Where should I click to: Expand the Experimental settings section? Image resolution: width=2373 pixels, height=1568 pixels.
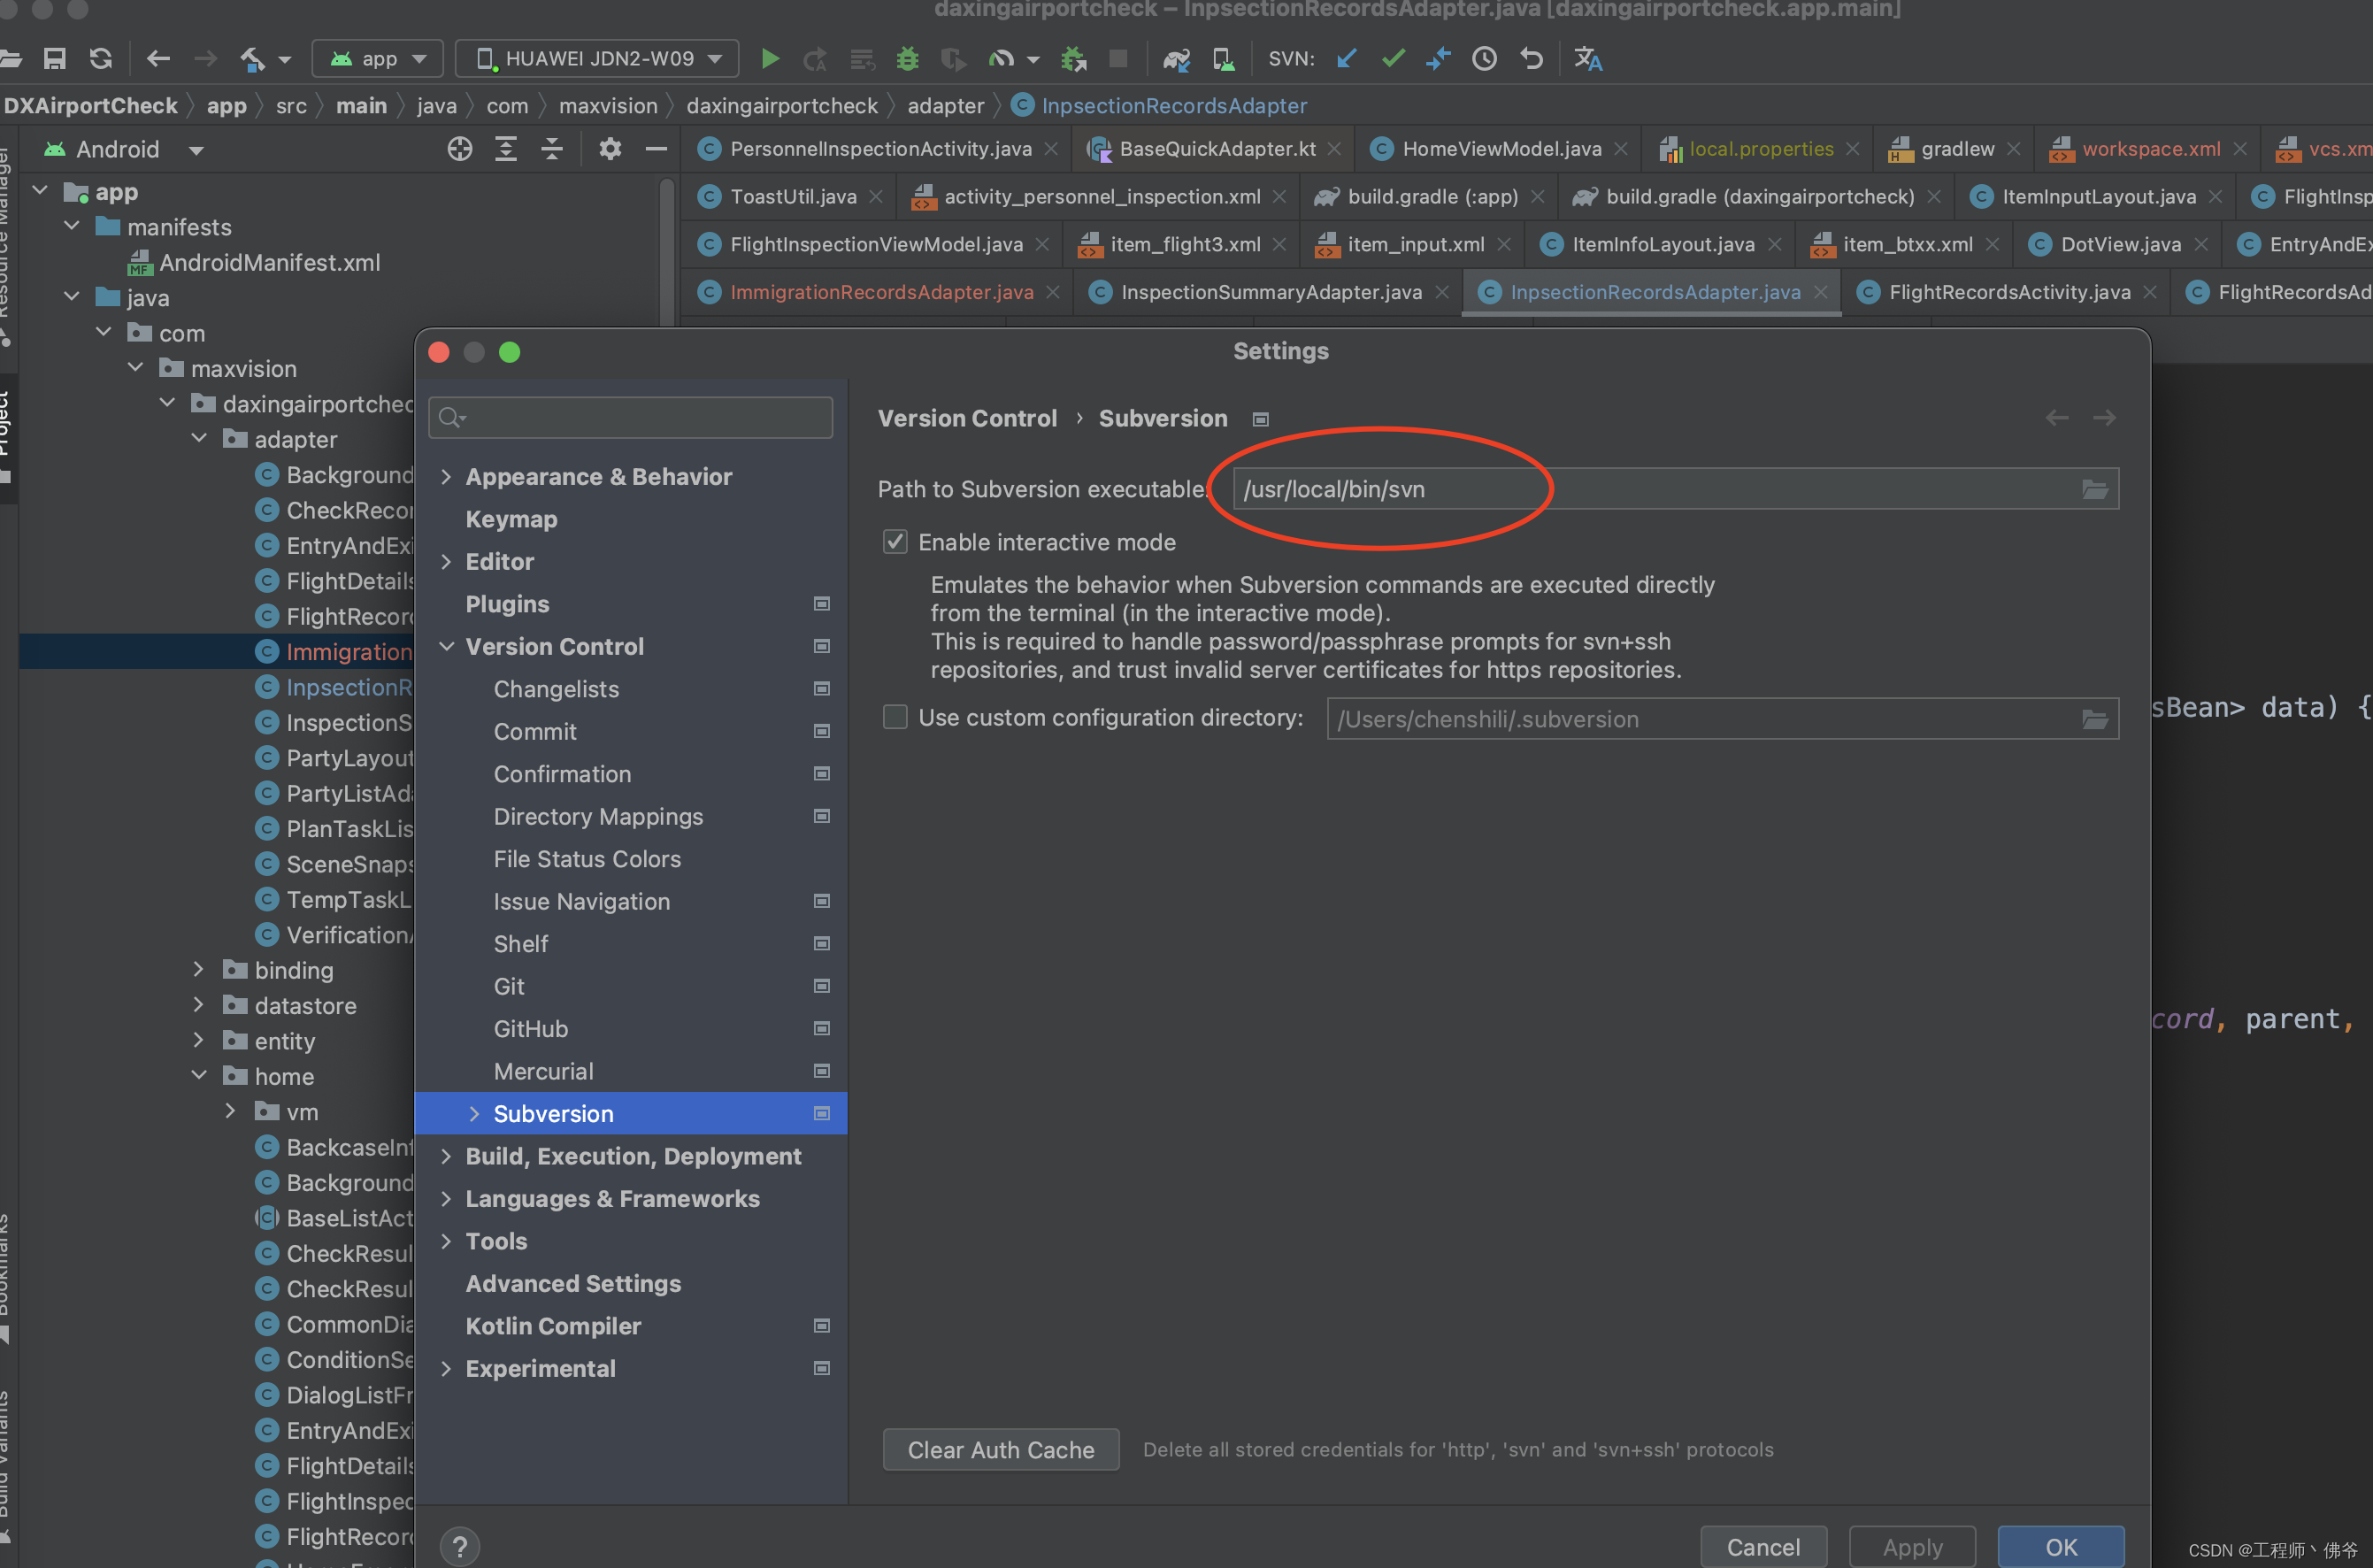446,1369
